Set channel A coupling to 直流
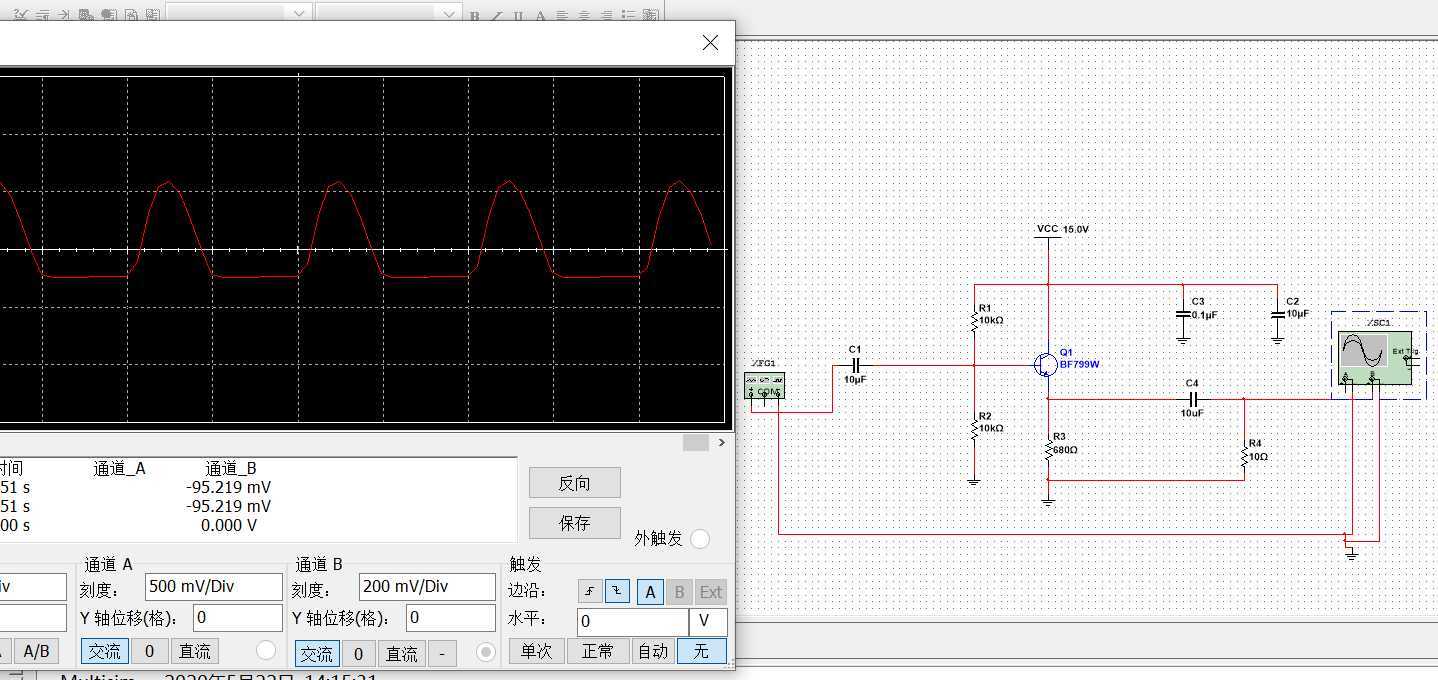The height and width of the screenshot is (680, 1438). pyautogui.click(x=194, y=651)
